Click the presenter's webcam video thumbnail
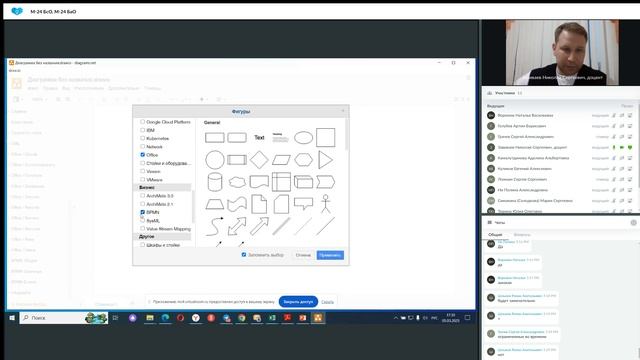Viewport: 640px width, 360px height. [562, 53]
